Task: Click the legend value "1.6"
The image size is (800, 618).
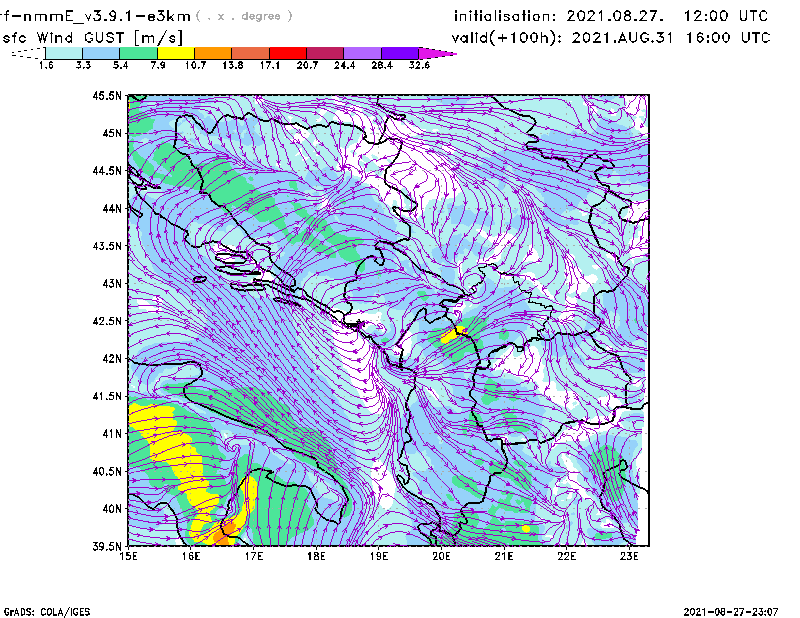Action: (46, 65)
